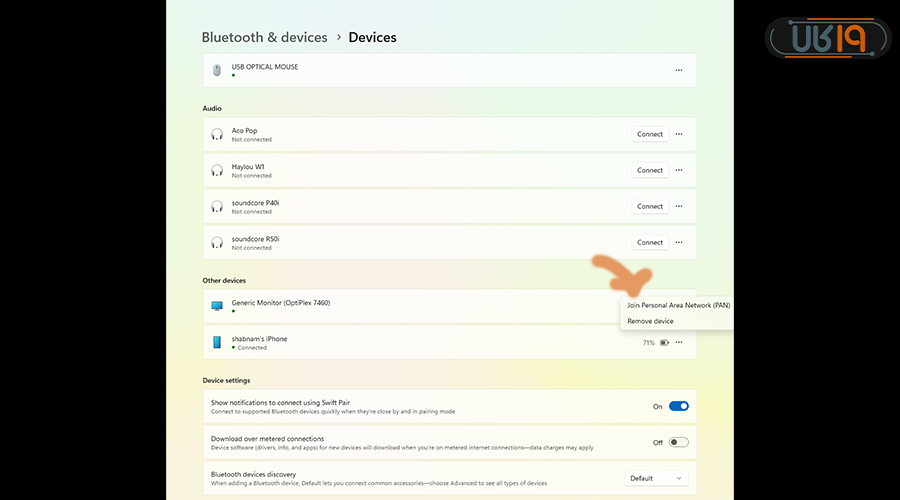Open Bluetooth devices discovery Default dropdown

pos(656,478)
